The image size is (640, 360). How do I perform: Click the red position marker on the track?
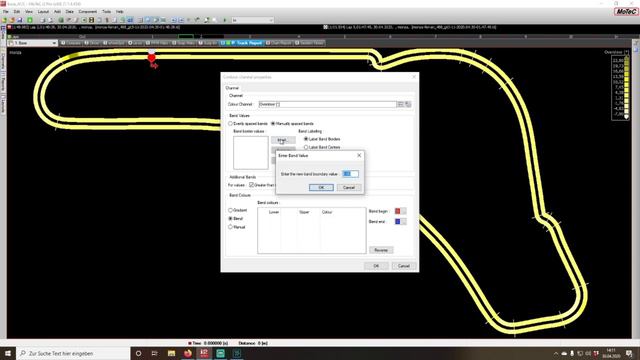point(151,58)
